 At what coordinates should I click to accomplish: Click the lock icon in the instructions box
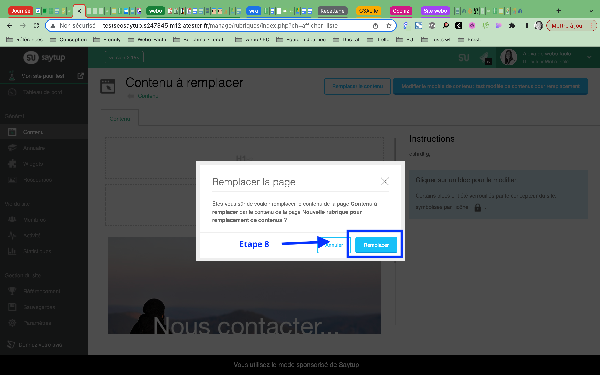(x=478, y=207)
